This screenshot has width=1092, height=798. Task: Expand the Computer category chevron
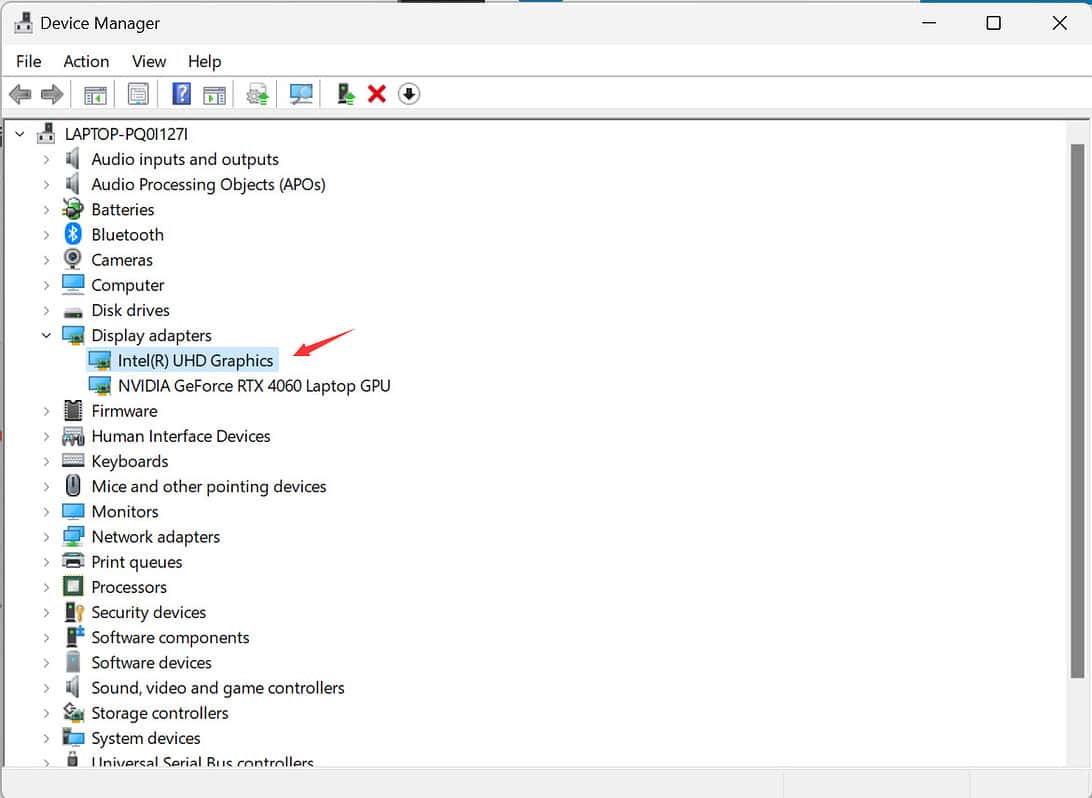click(x=46, y=285)
